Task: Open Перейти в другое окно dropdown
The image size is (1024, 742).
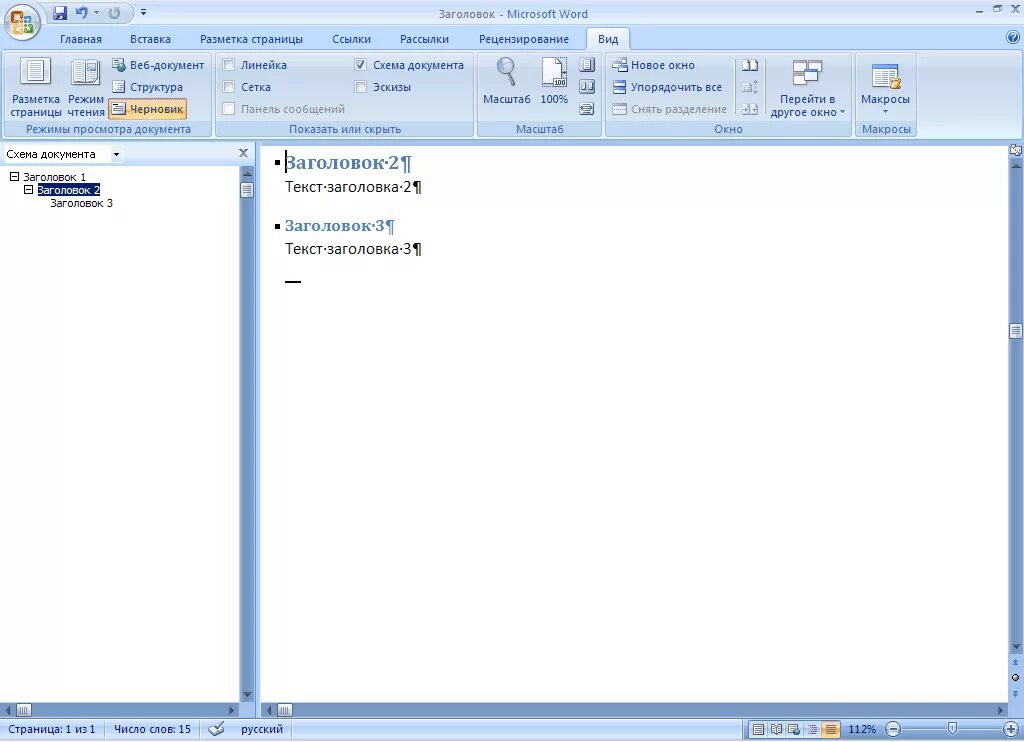Action: point(807,88)
